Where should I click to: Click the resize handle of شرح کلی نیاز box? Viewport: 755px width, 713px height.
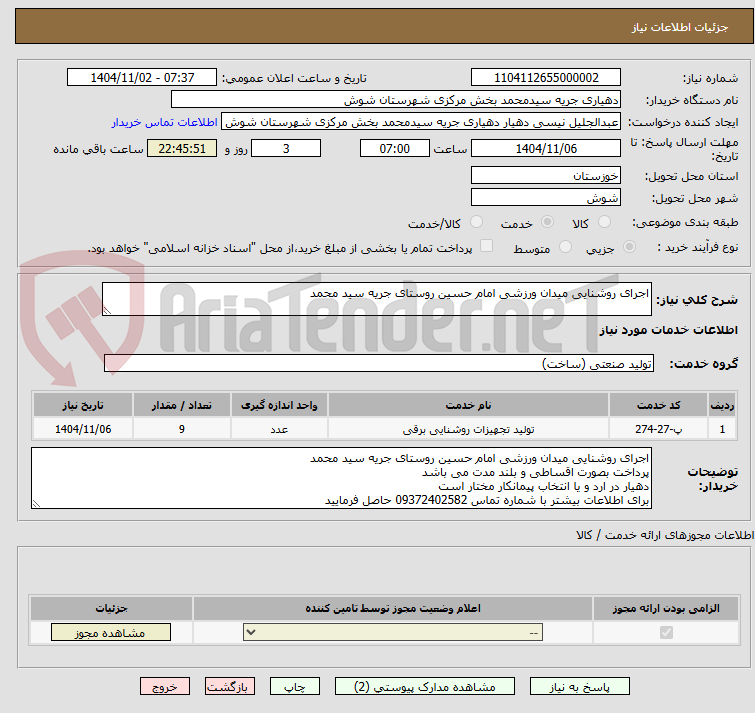107,311
